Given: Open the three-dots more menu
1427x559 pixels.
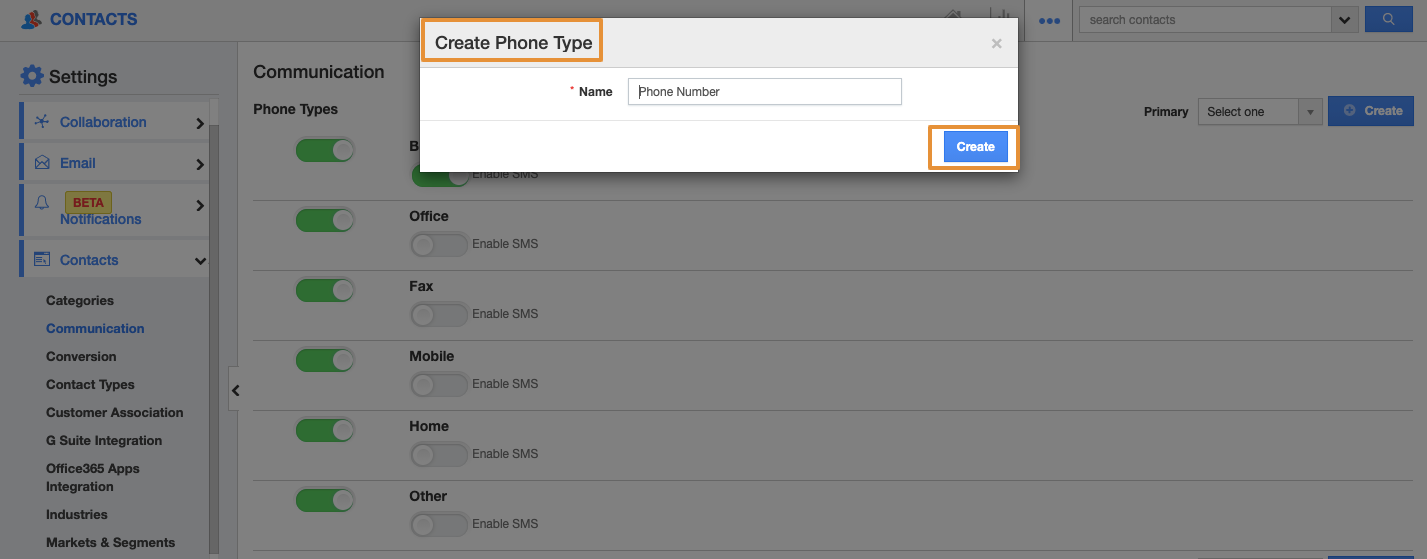Looking at the screenshot, I should tap(1049, 20).
